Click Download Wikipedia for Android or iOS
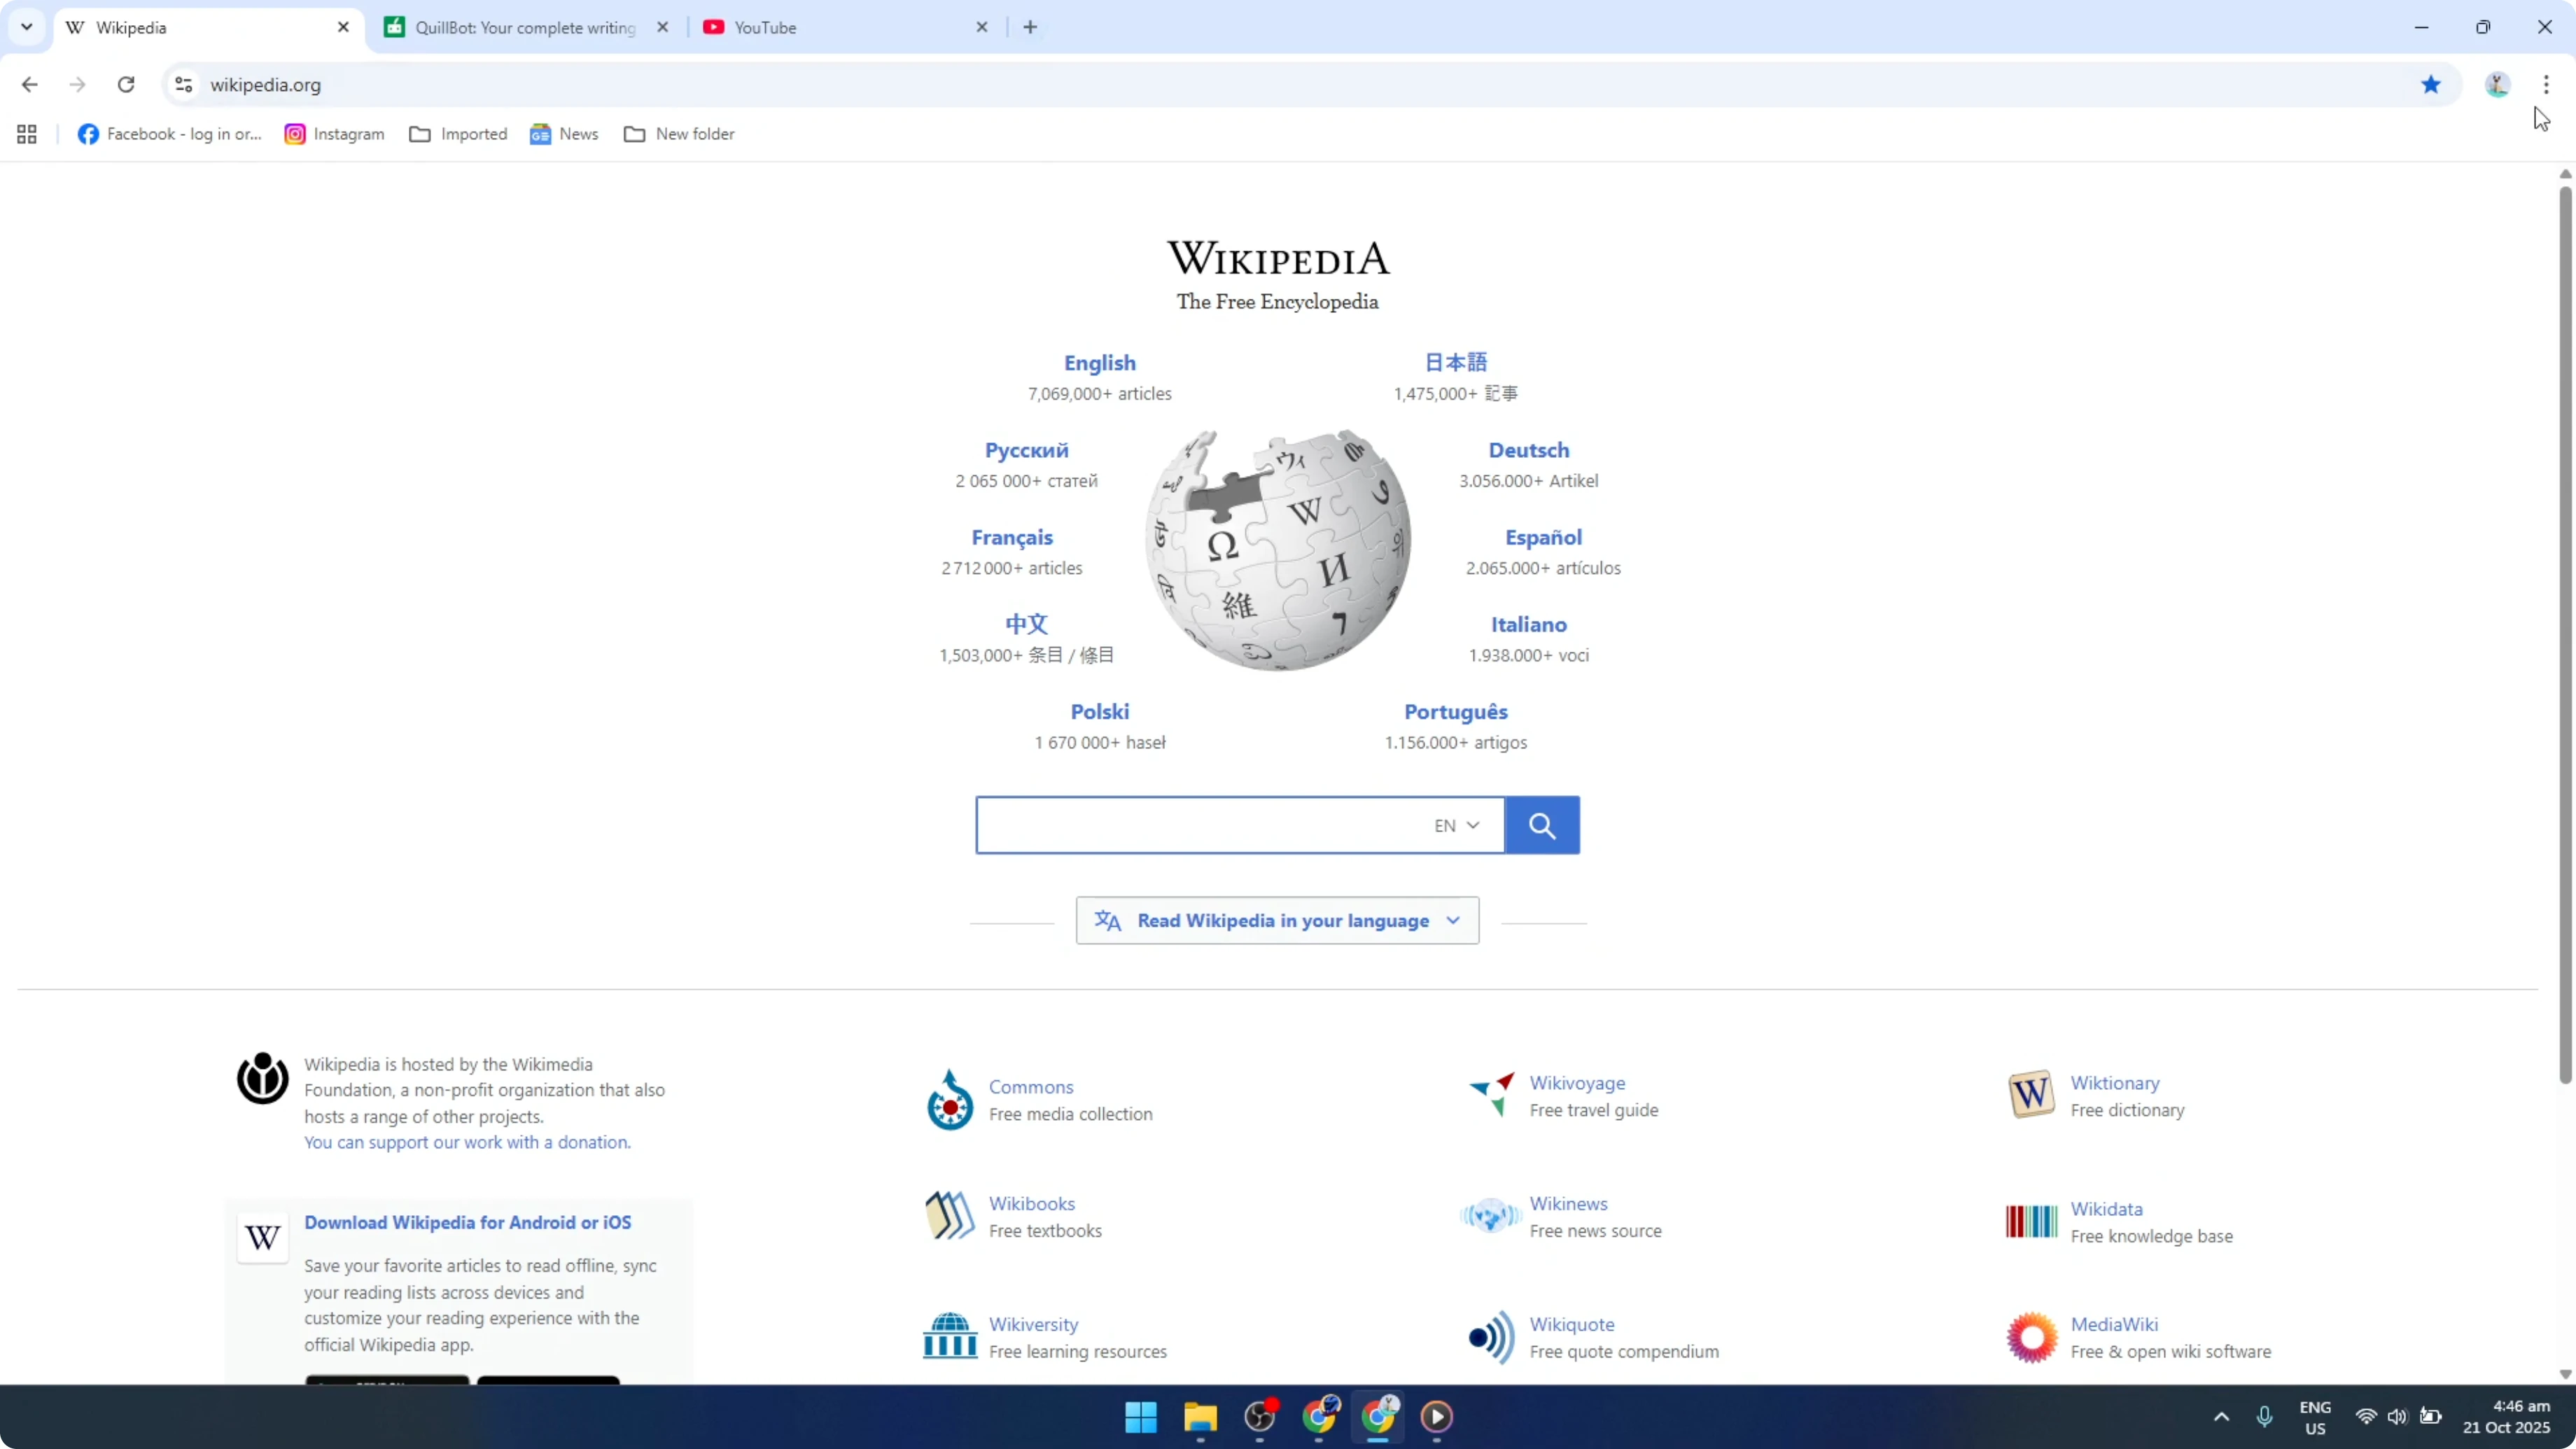2576x1449 pixels. (x=467, y=1222)
